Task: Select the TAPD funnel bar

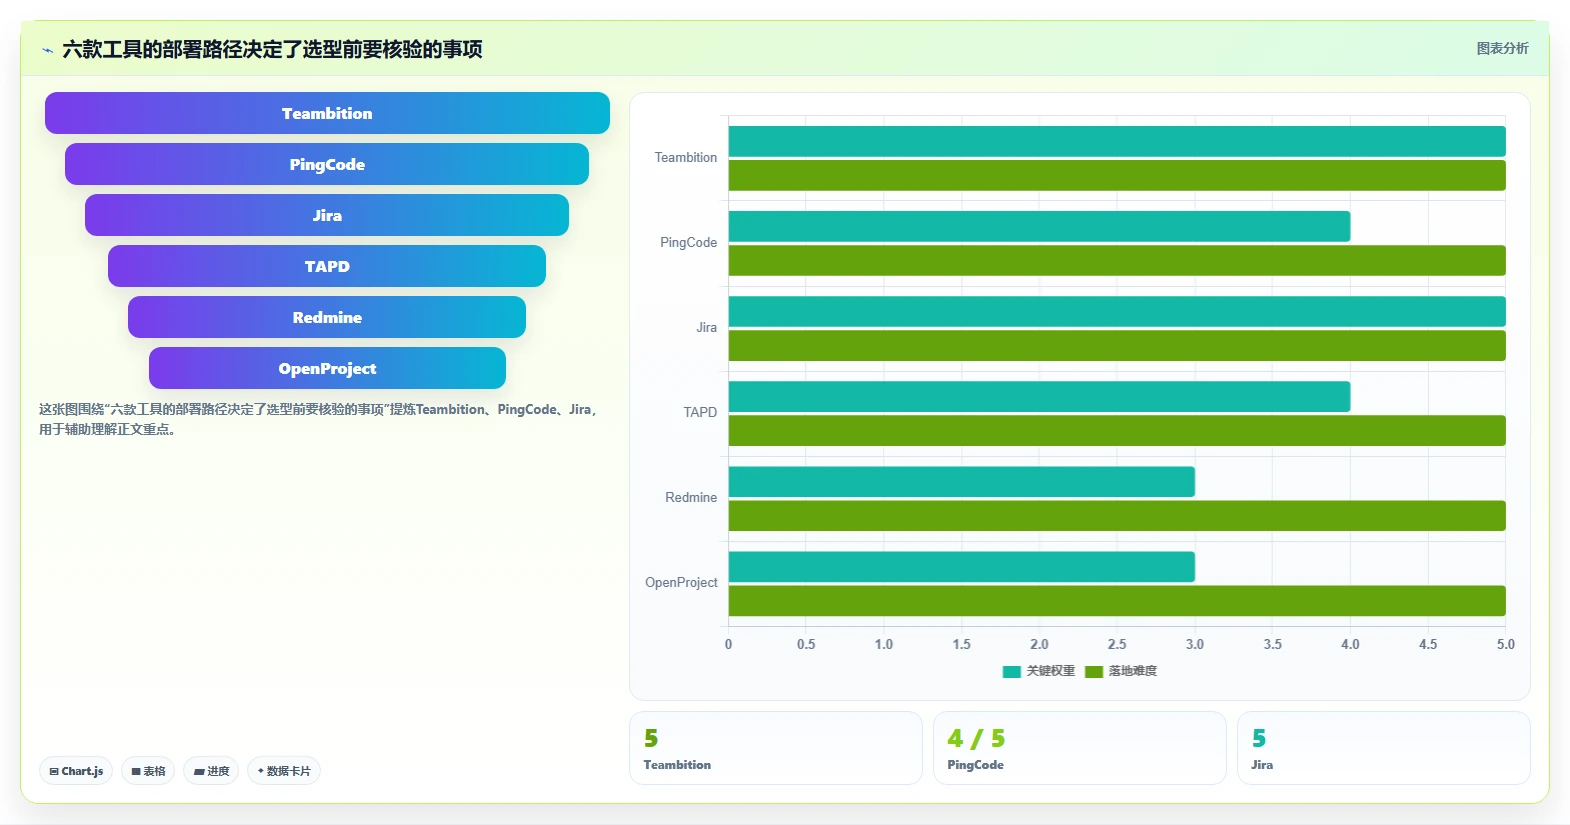Action: [327, 266]
